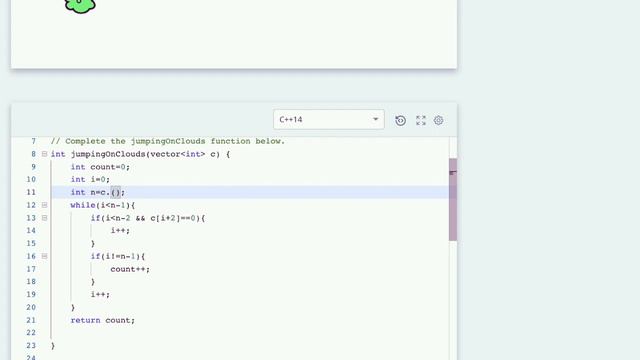Click the comment text on line 7

pos(168,141)
